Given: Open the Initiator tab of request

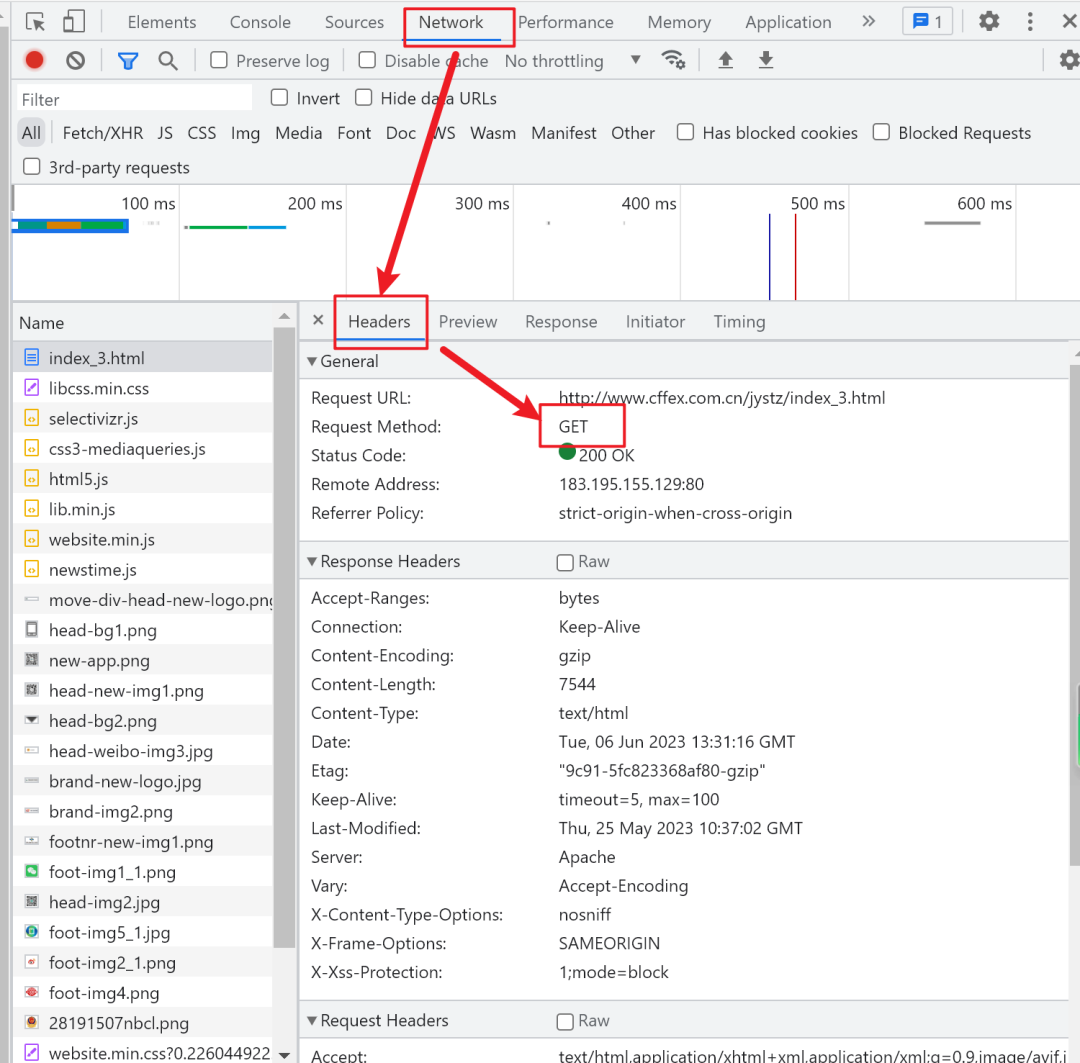Looking at the screenshot, I should coord(655,322).
